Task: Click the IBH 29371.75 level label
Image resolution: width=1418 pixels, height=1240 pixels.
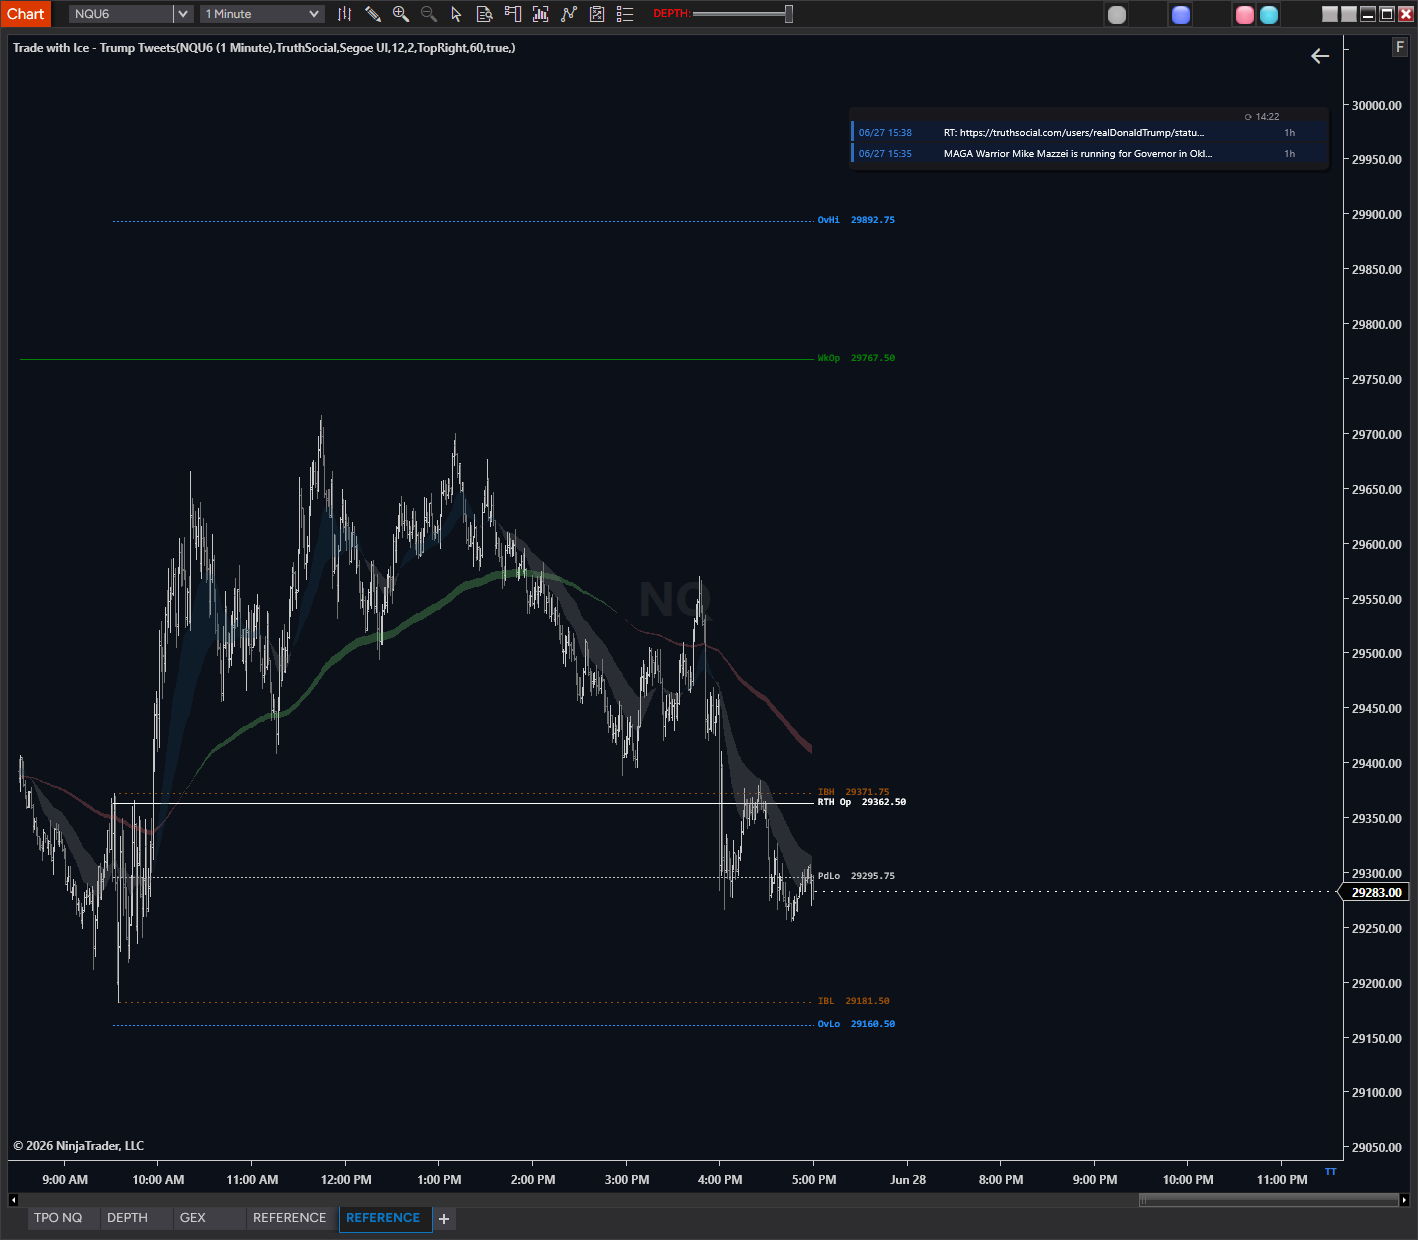Action: tap(853, 792)
